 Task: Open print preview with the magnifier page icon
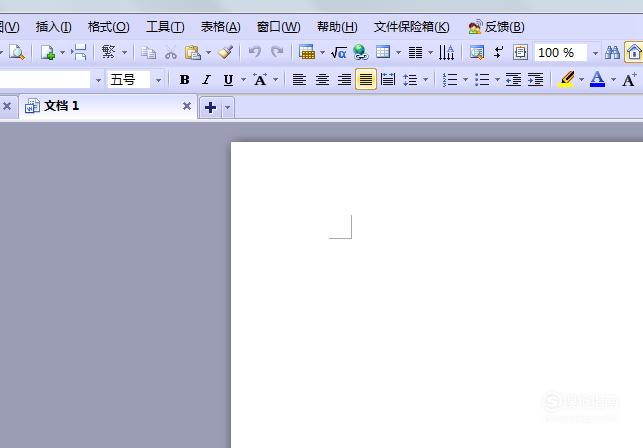[x=17, y=53]
